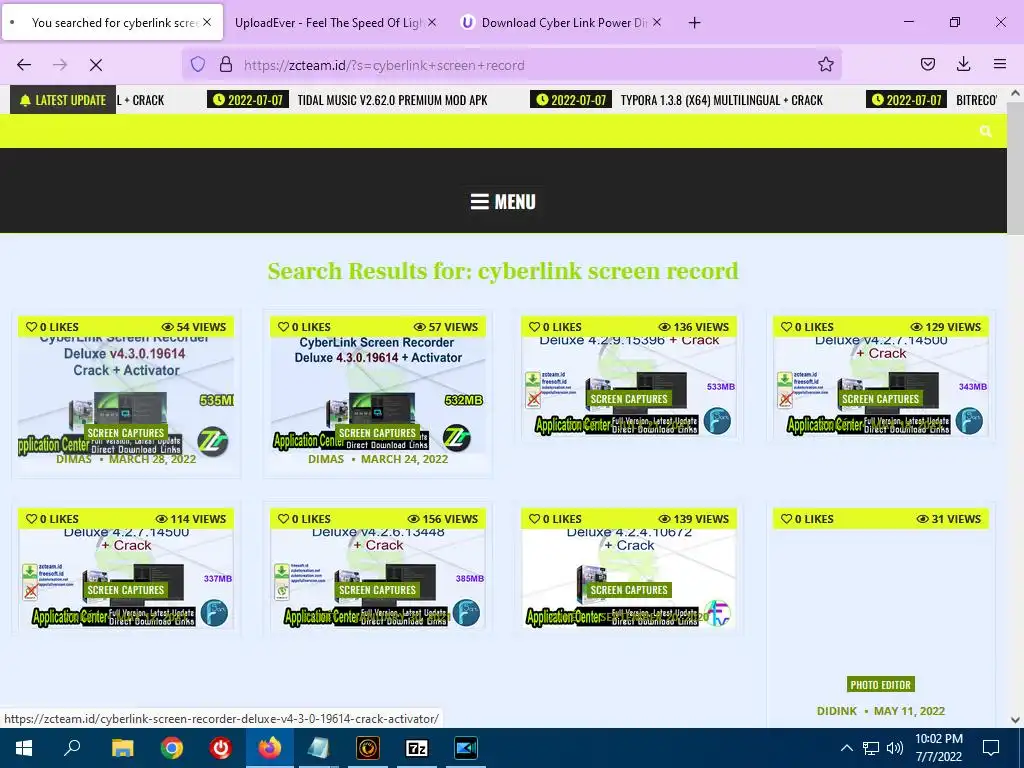Open Deluxe 4.2.7.14500 337MB thumbnail
Screen dimensions: 1024x768
click(x=126, y=578)
